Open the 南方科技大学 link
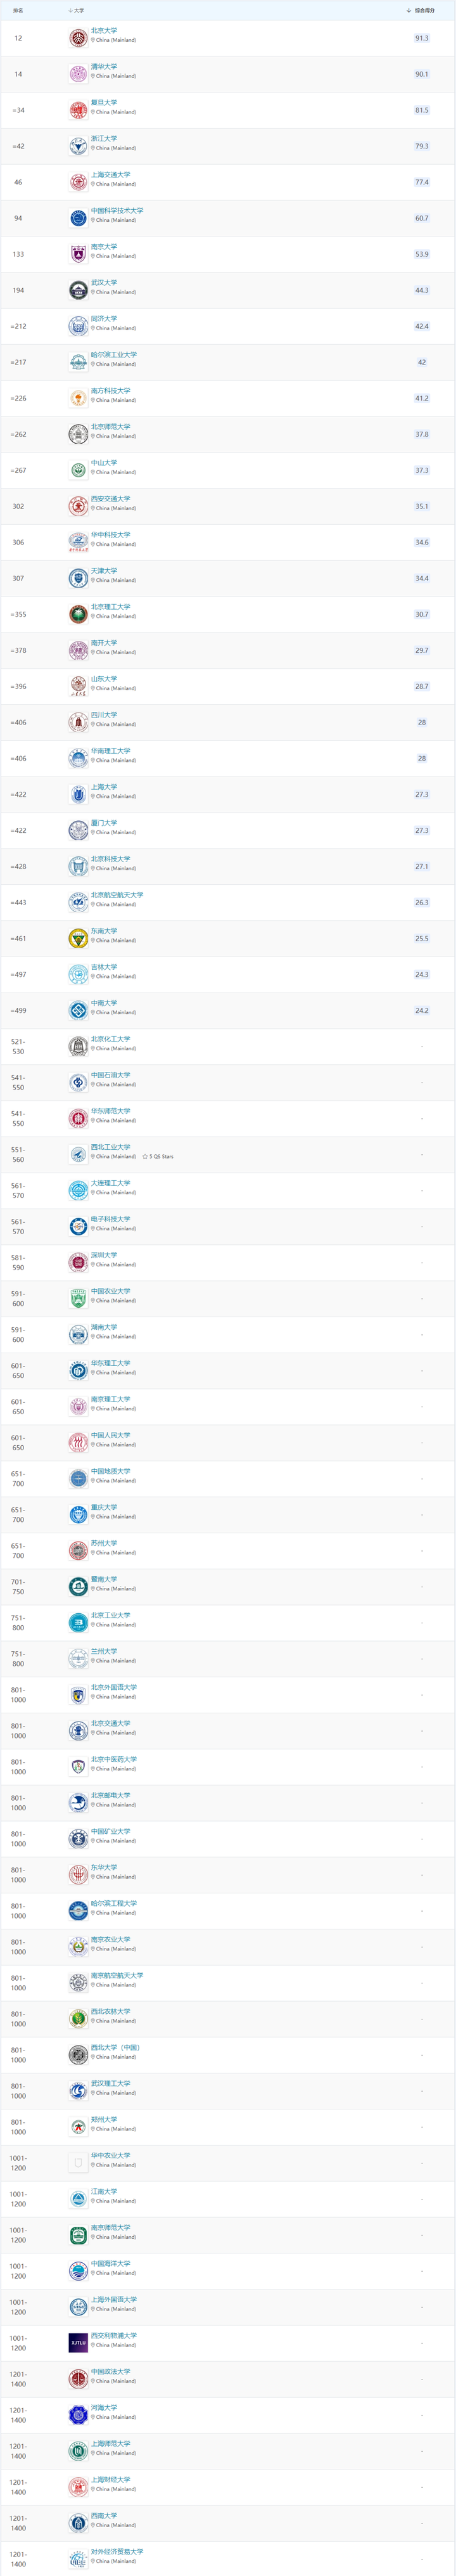Image resolution: width=456 pixels, height=2576 pixels. click(x=110, y=390)
